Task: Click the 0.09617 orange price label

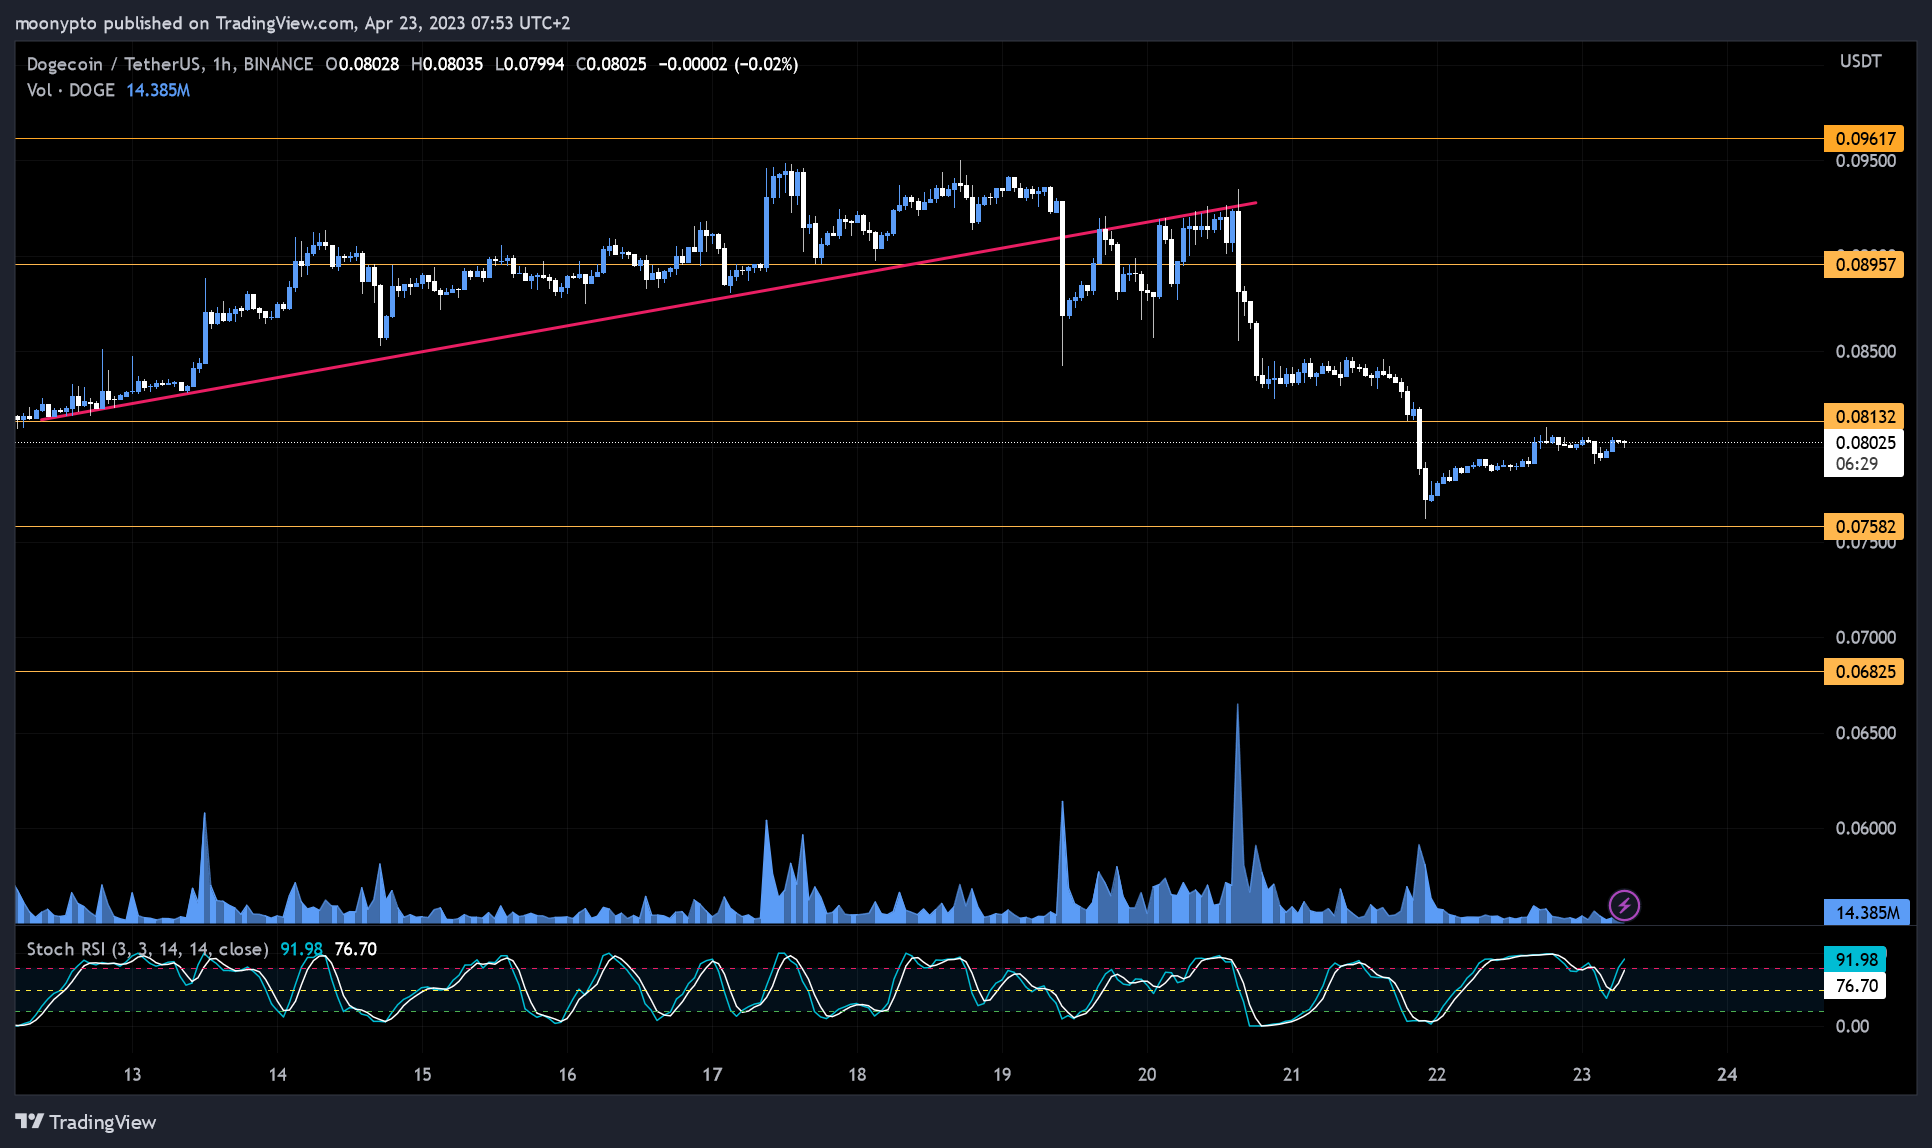Action: click(1864, 139)
